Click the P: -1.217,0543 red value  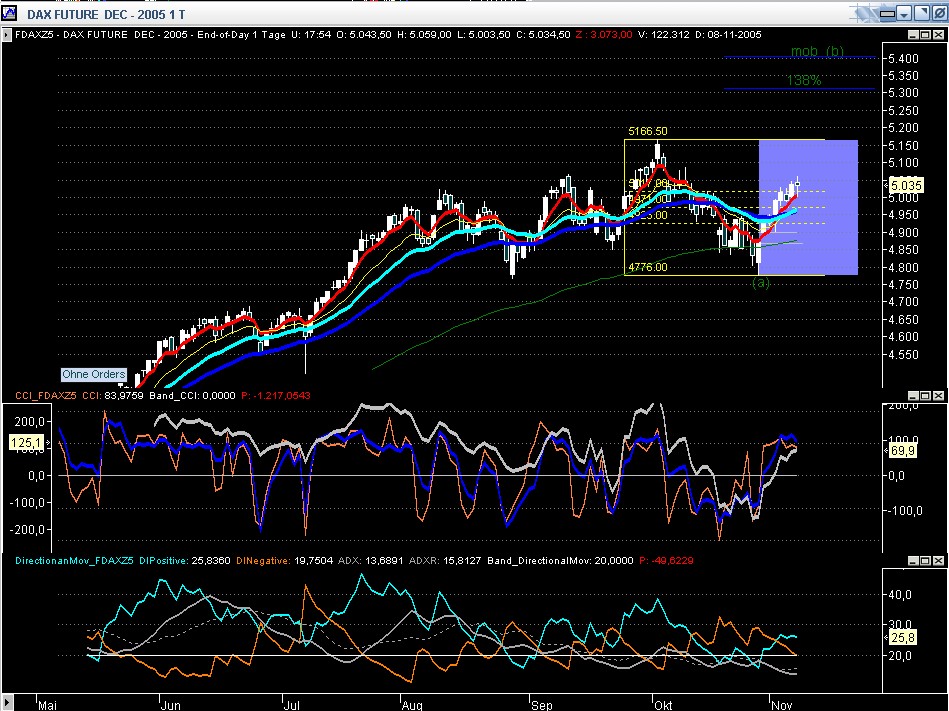[x=275, y=396]
